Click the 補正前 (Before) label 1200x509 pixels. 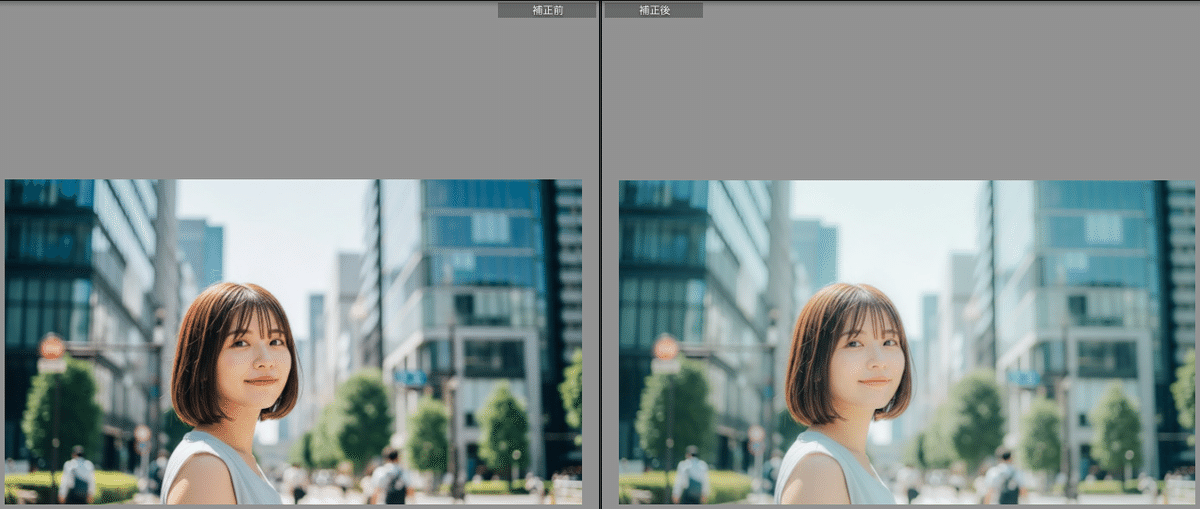click(x=546, y=10)
